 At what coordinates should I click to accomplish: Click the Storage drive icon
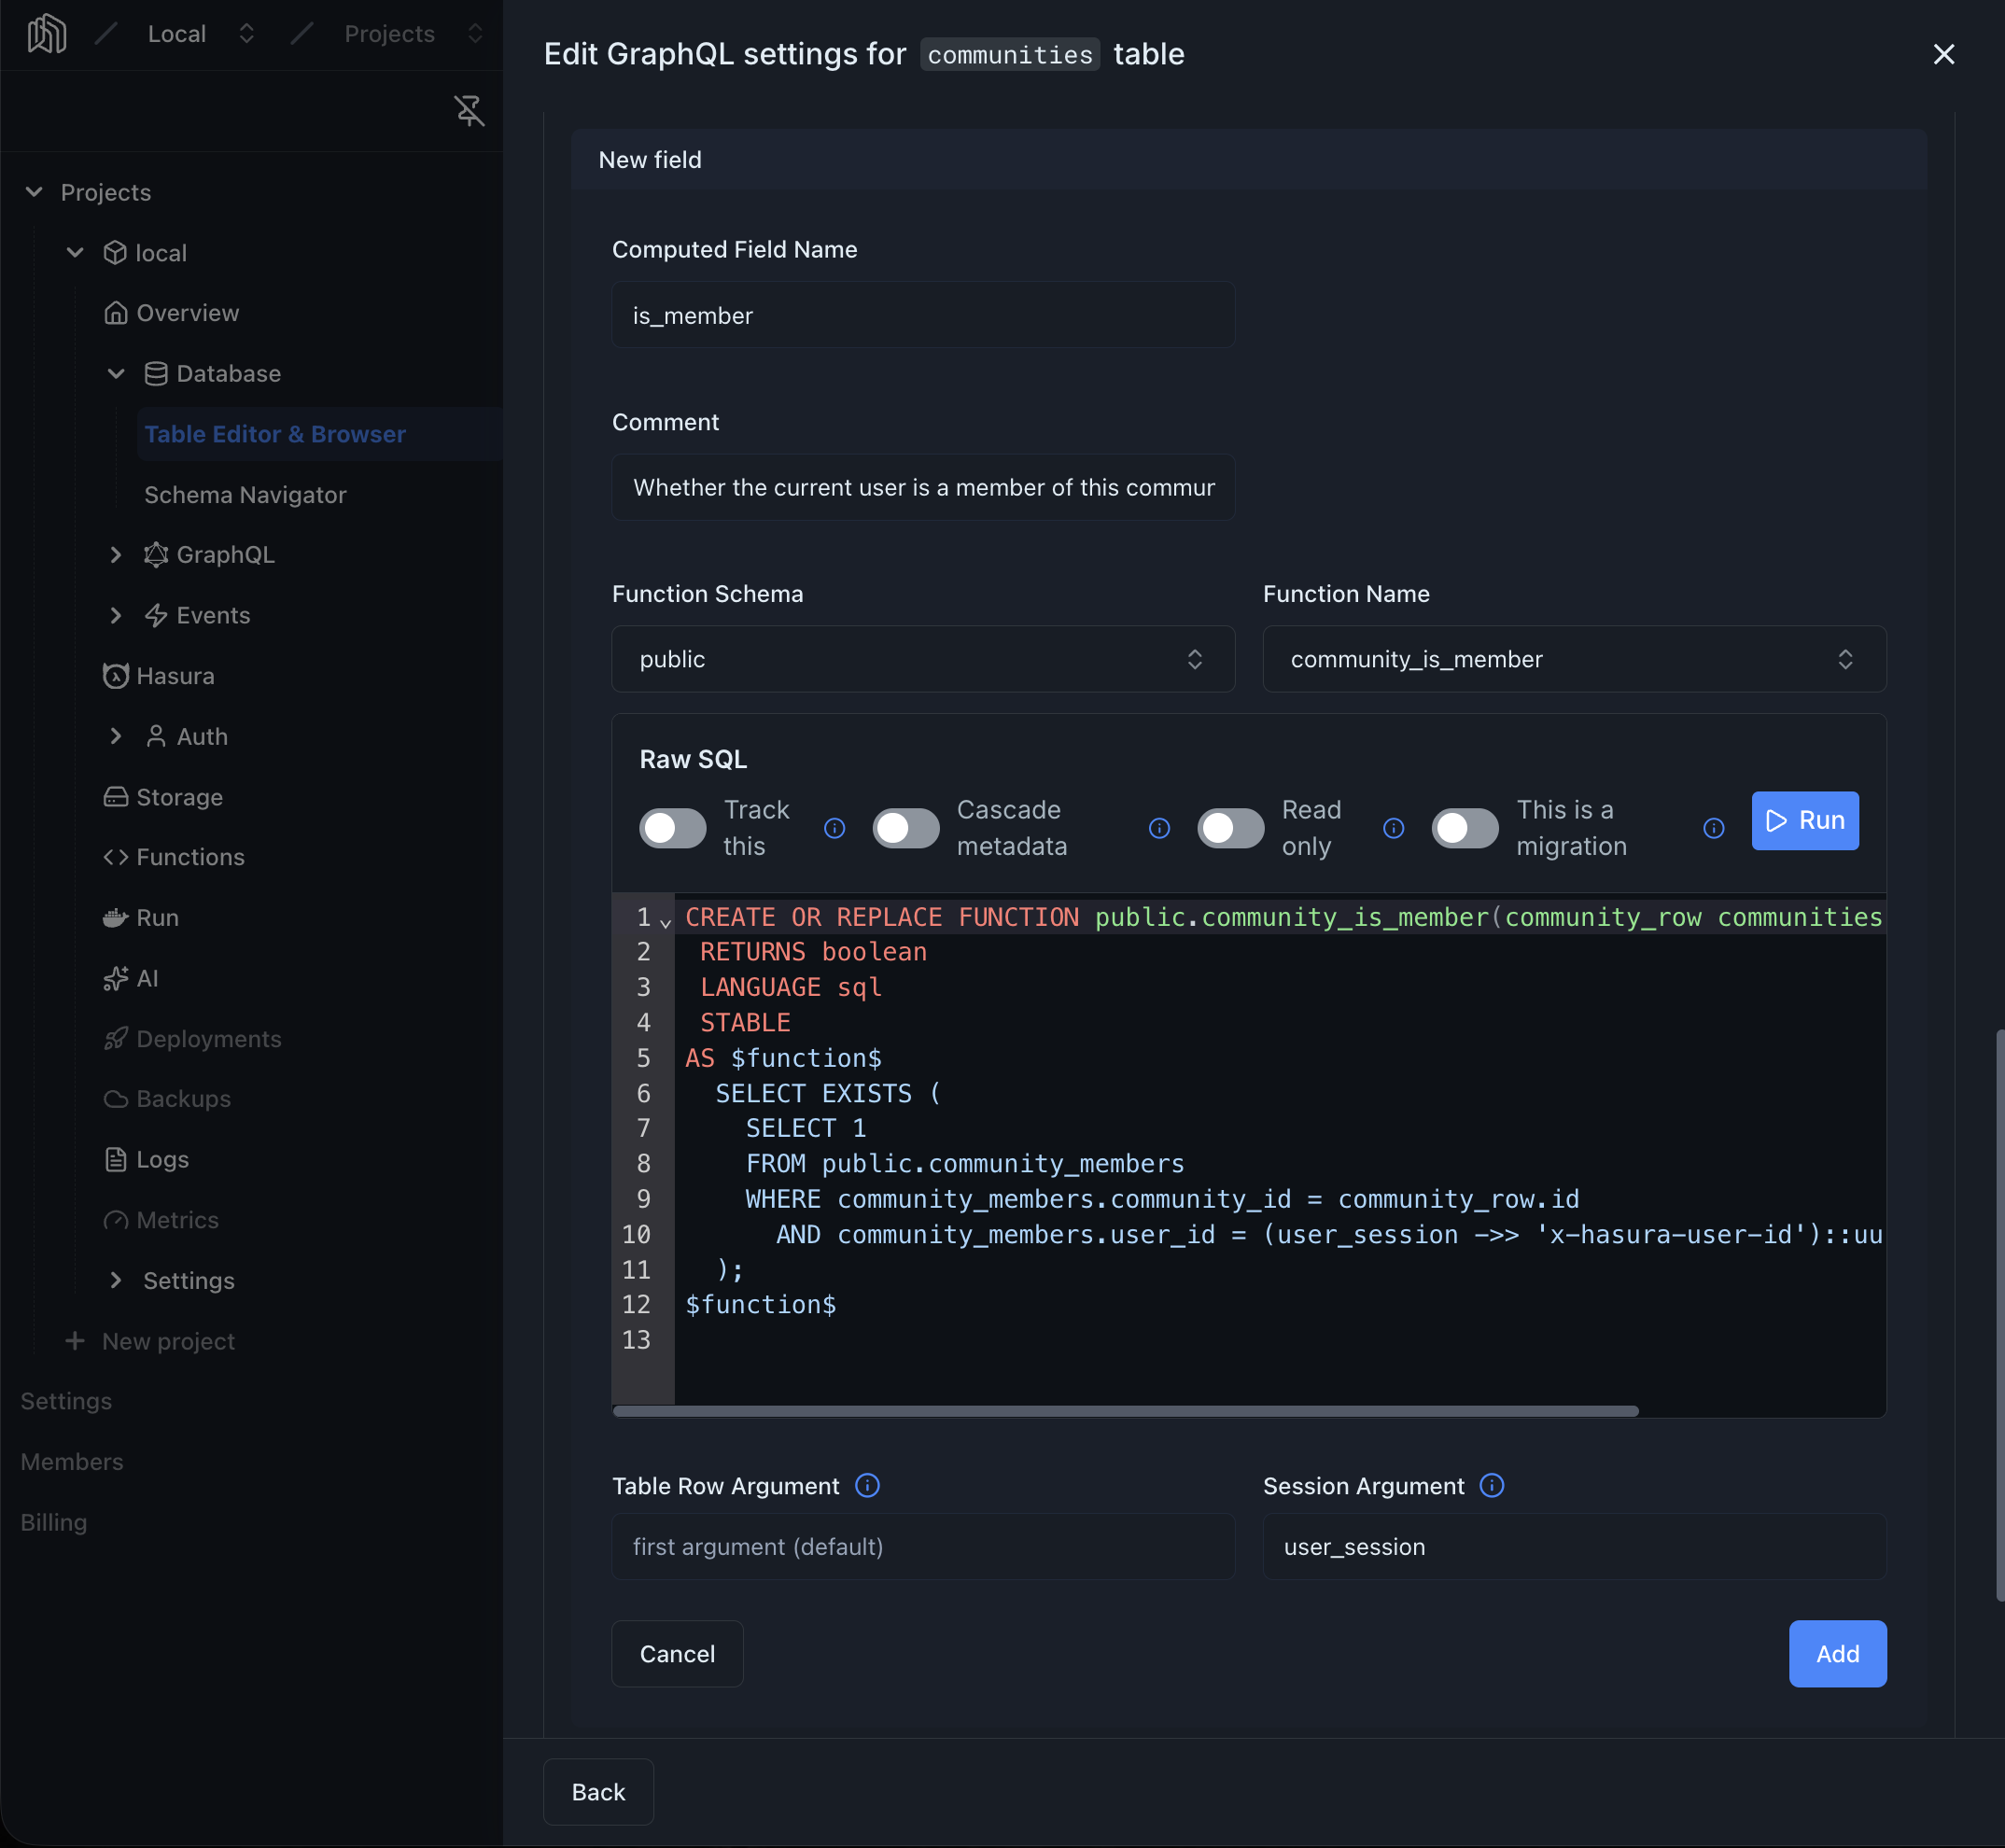tap(116, 797)
